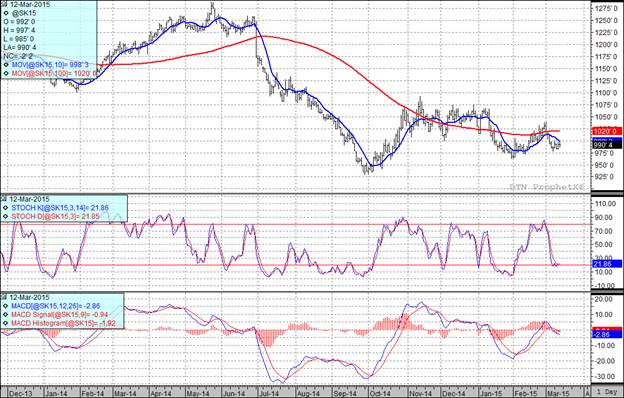Click the blue -2.86 MACD value tag
The height and width of the screenshot is (398, 624).
tap(607, 334)
